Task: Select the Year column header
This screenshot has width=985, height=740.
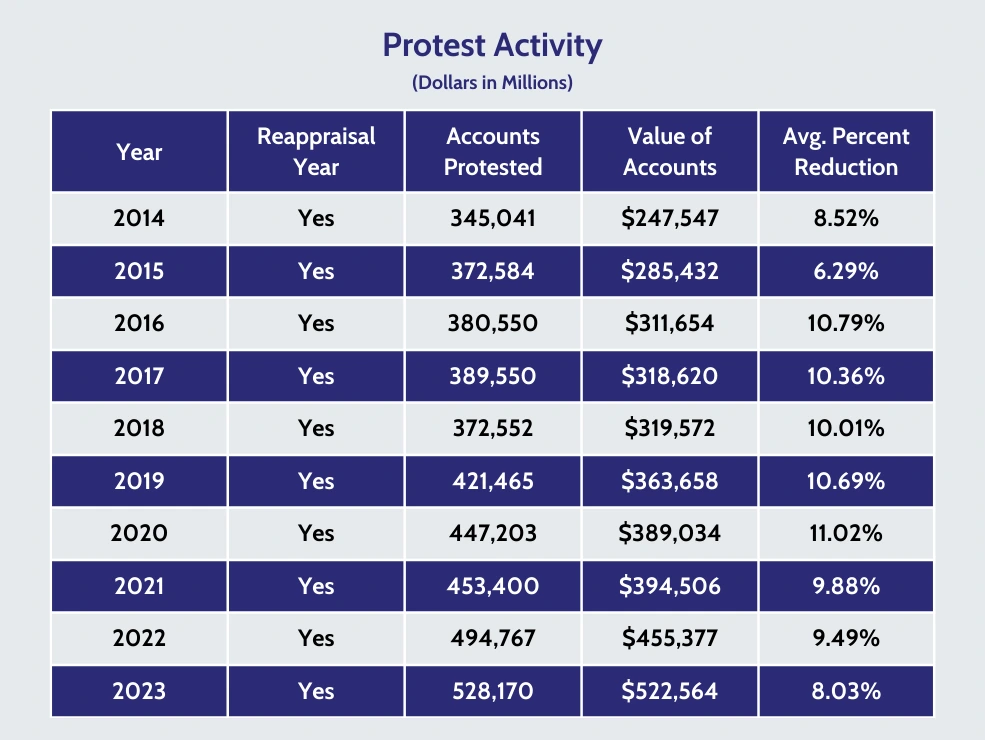Action: (x=139, y=152)
